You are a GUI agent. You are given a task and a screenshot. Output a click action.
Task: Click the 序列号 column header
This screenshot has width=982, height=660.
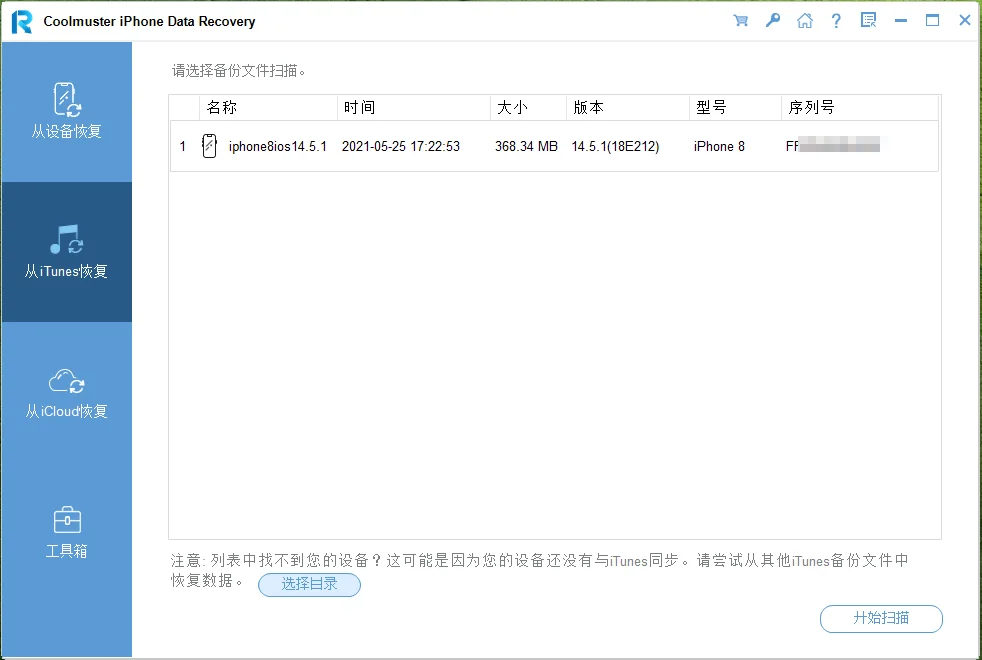click(812, 107)
